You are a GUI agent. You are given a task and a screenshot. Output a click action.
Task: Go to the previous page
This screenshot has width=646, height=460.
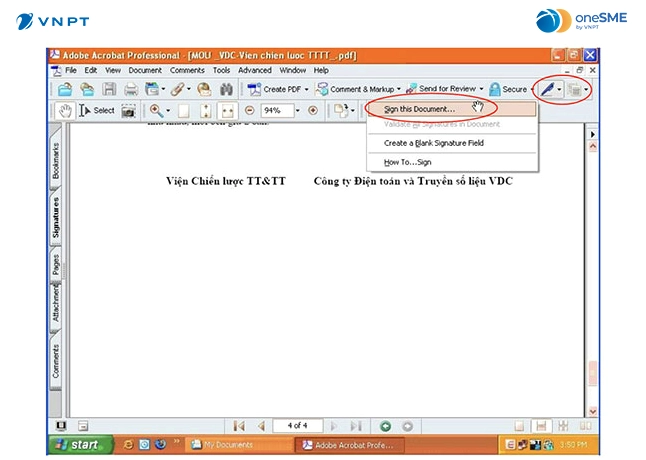click(x=261, y=426)
